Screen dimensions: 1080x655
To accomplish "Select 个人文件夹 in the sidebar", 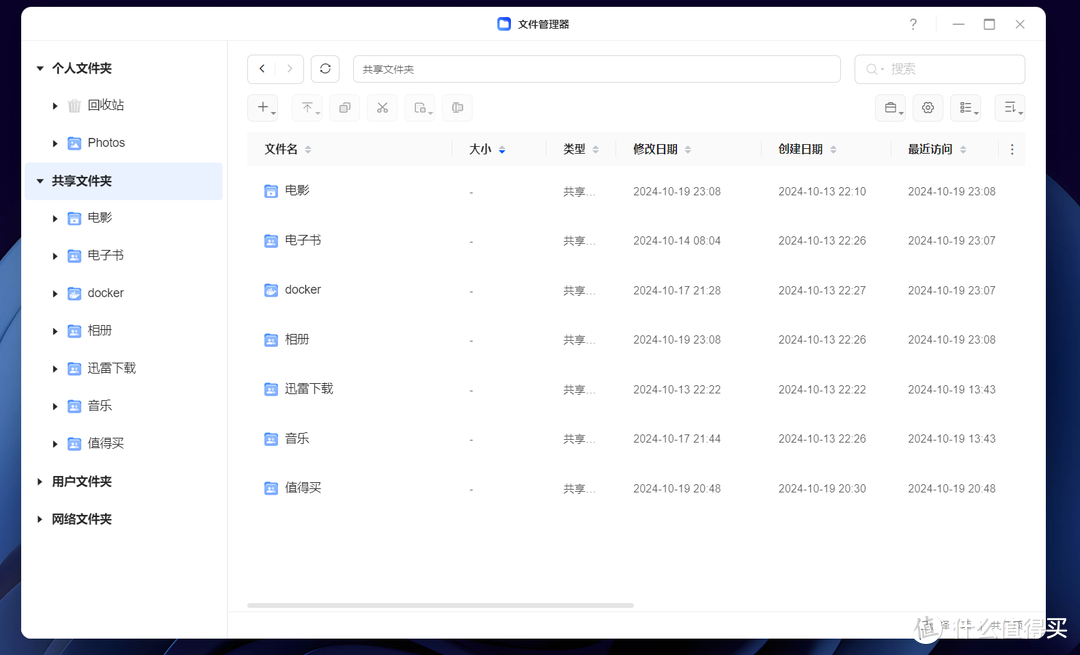I will [85, 68].
